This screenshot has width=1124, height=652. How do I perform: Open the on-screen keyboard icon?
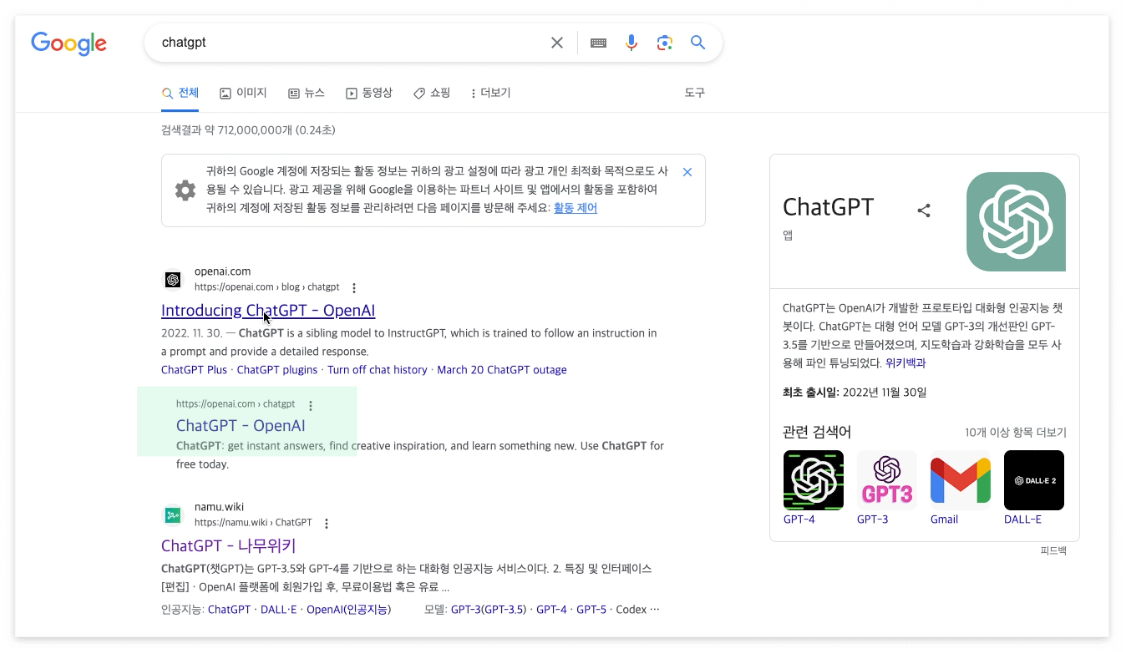click(599, 43)
